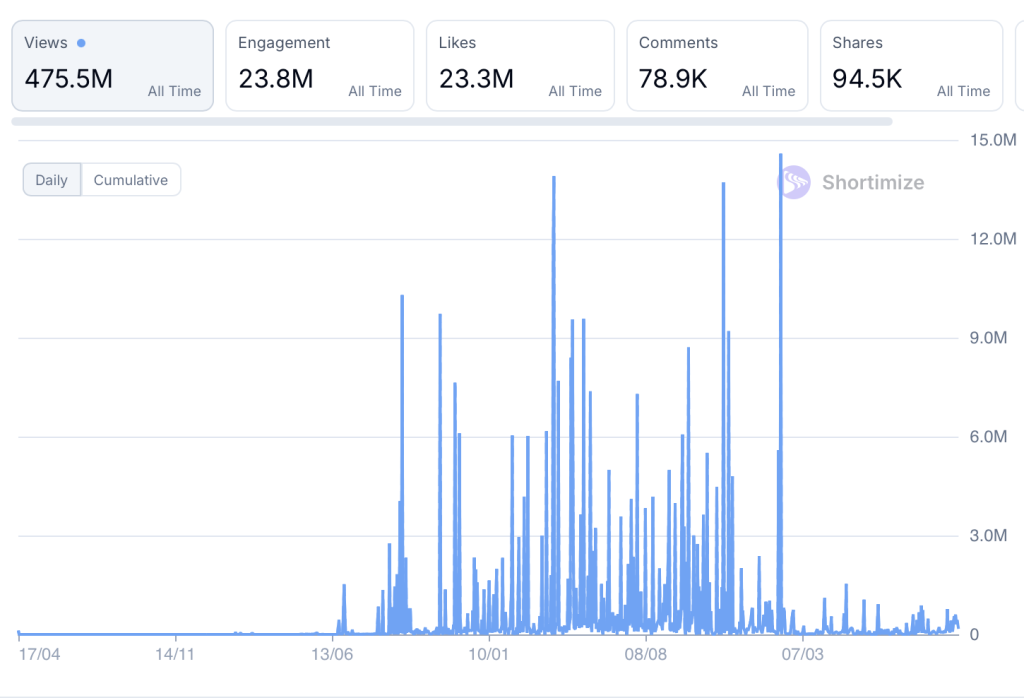Click the horizontal scrollbar under metric cards
Viewport: 1024px width, 698px height.
pos(451,122)
